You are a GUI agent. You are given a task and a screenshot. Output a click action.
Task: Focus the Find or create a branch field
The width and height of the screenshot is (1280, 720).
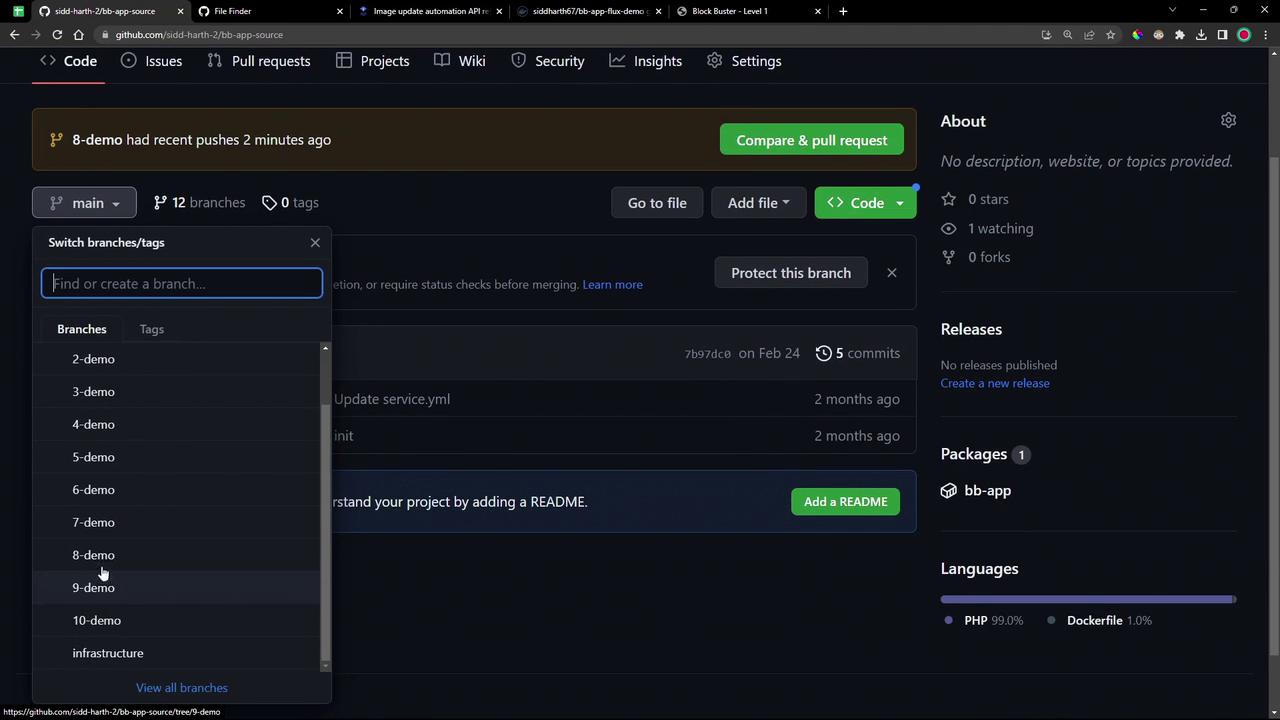[182, 284]
